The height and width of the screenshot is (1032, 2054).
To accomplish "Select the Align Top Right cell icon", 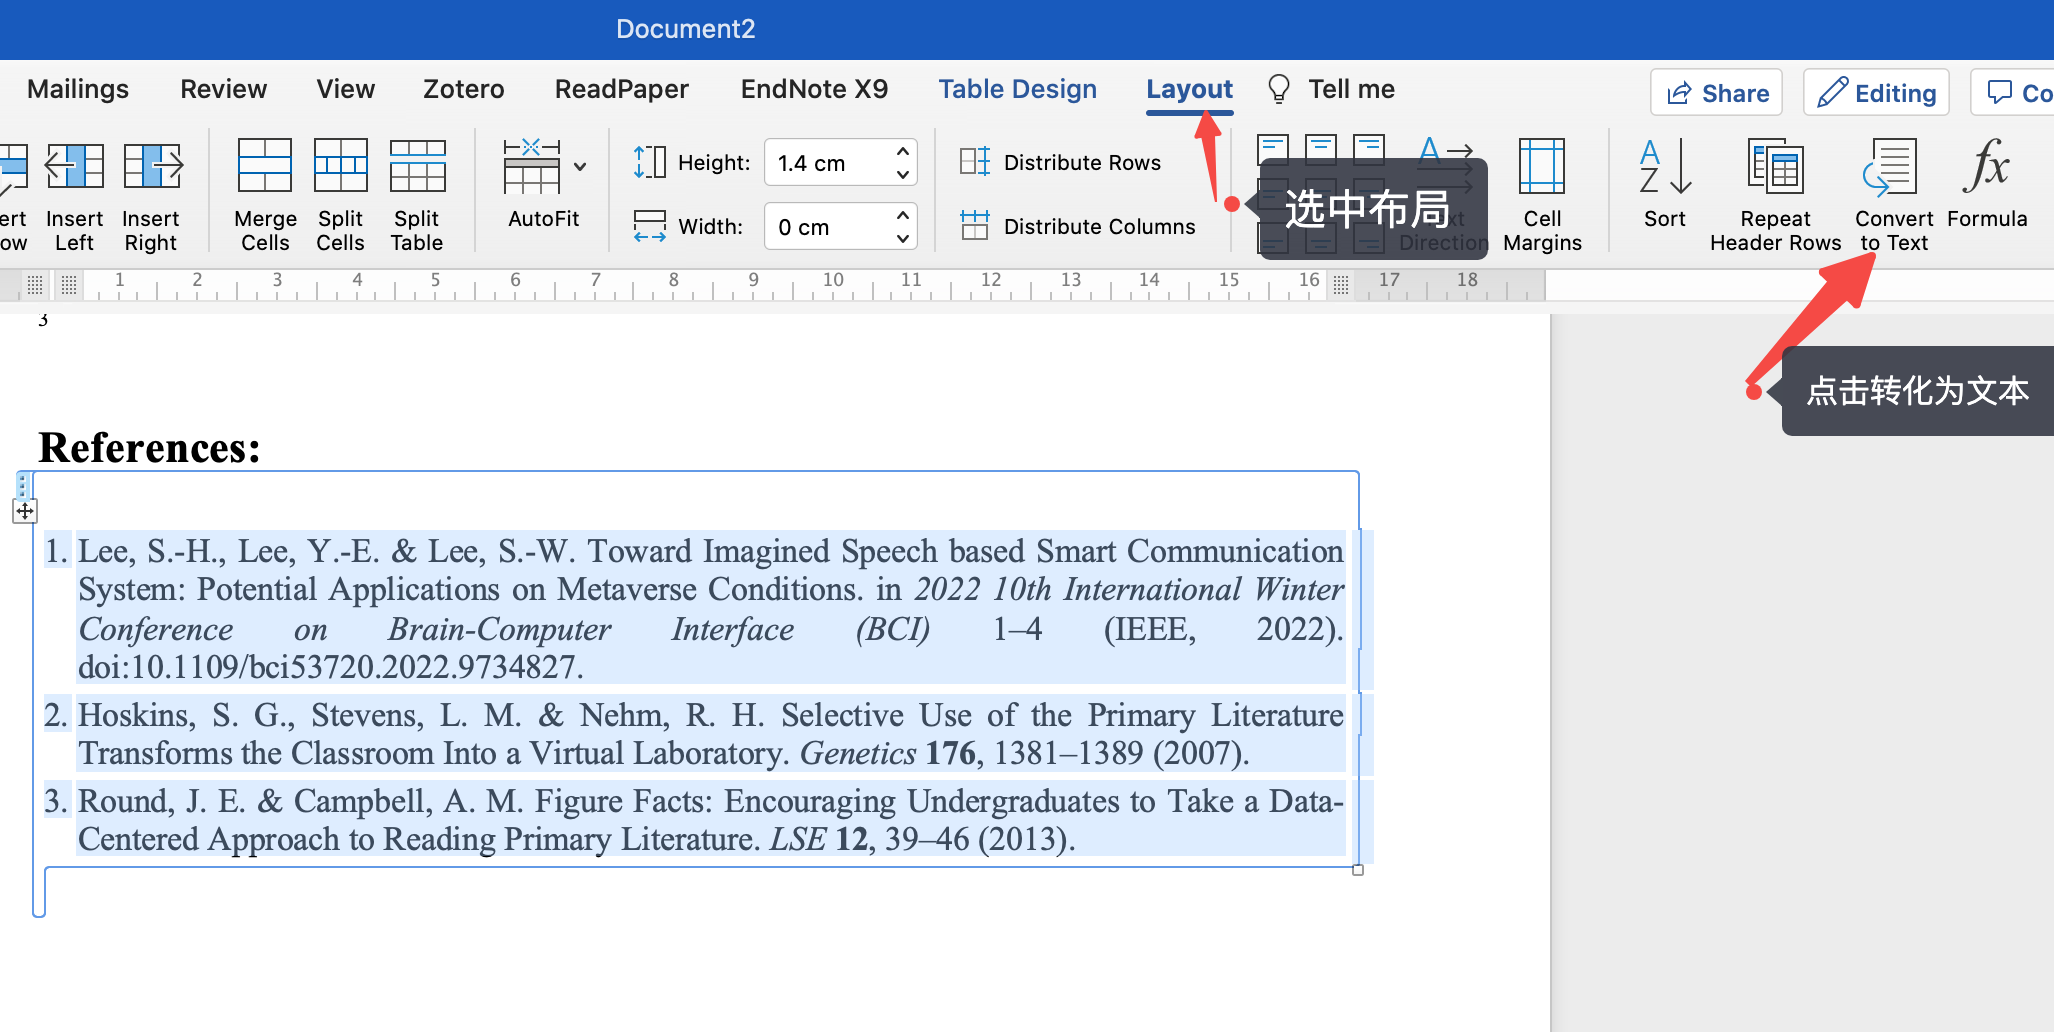I will click(1369, 148).
